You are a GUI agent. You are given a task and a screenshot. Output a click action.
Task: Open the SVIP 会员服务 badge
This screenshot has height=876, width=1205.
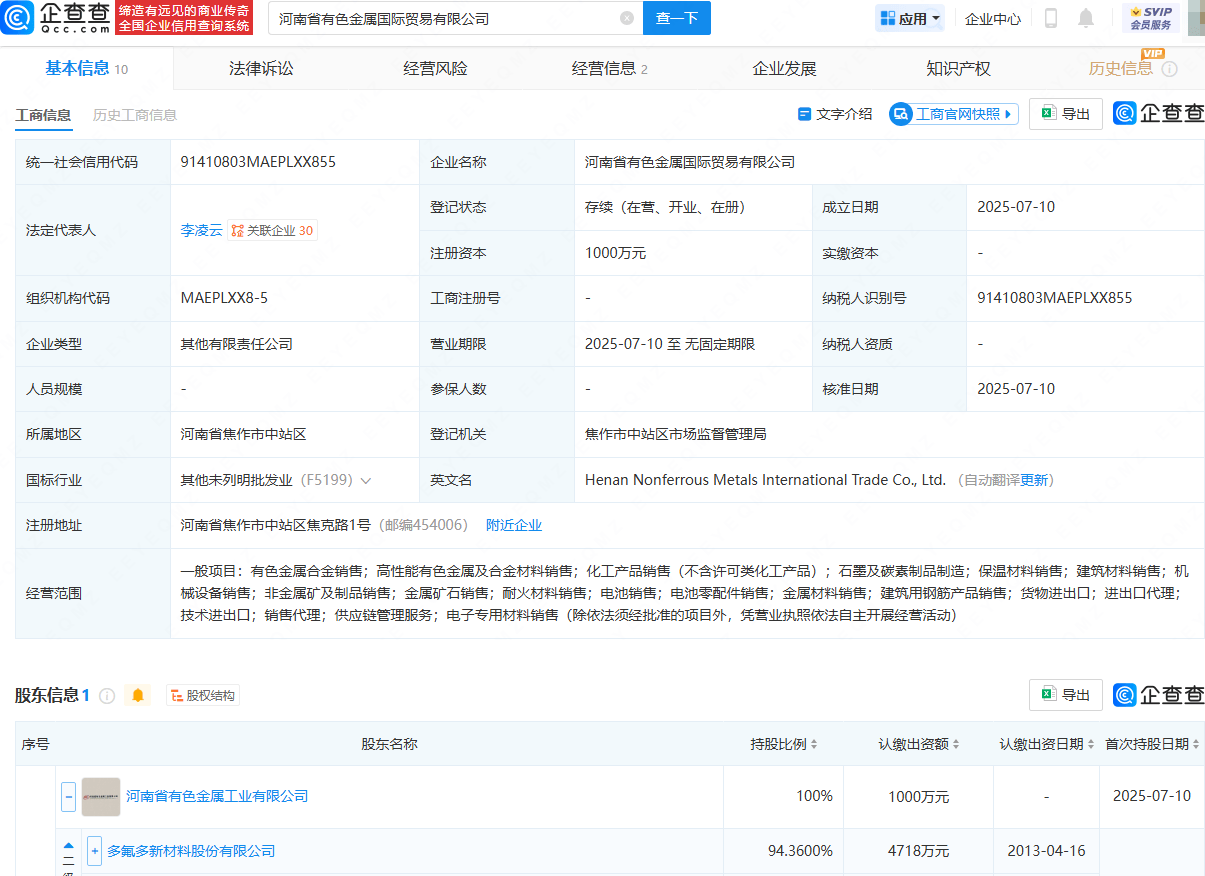tap(1150, 18)
